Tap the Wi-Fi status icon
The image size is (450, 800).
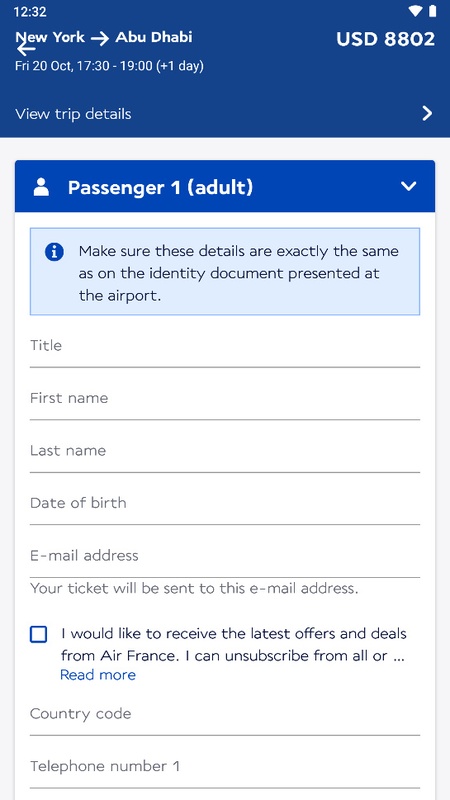point(415,11)
